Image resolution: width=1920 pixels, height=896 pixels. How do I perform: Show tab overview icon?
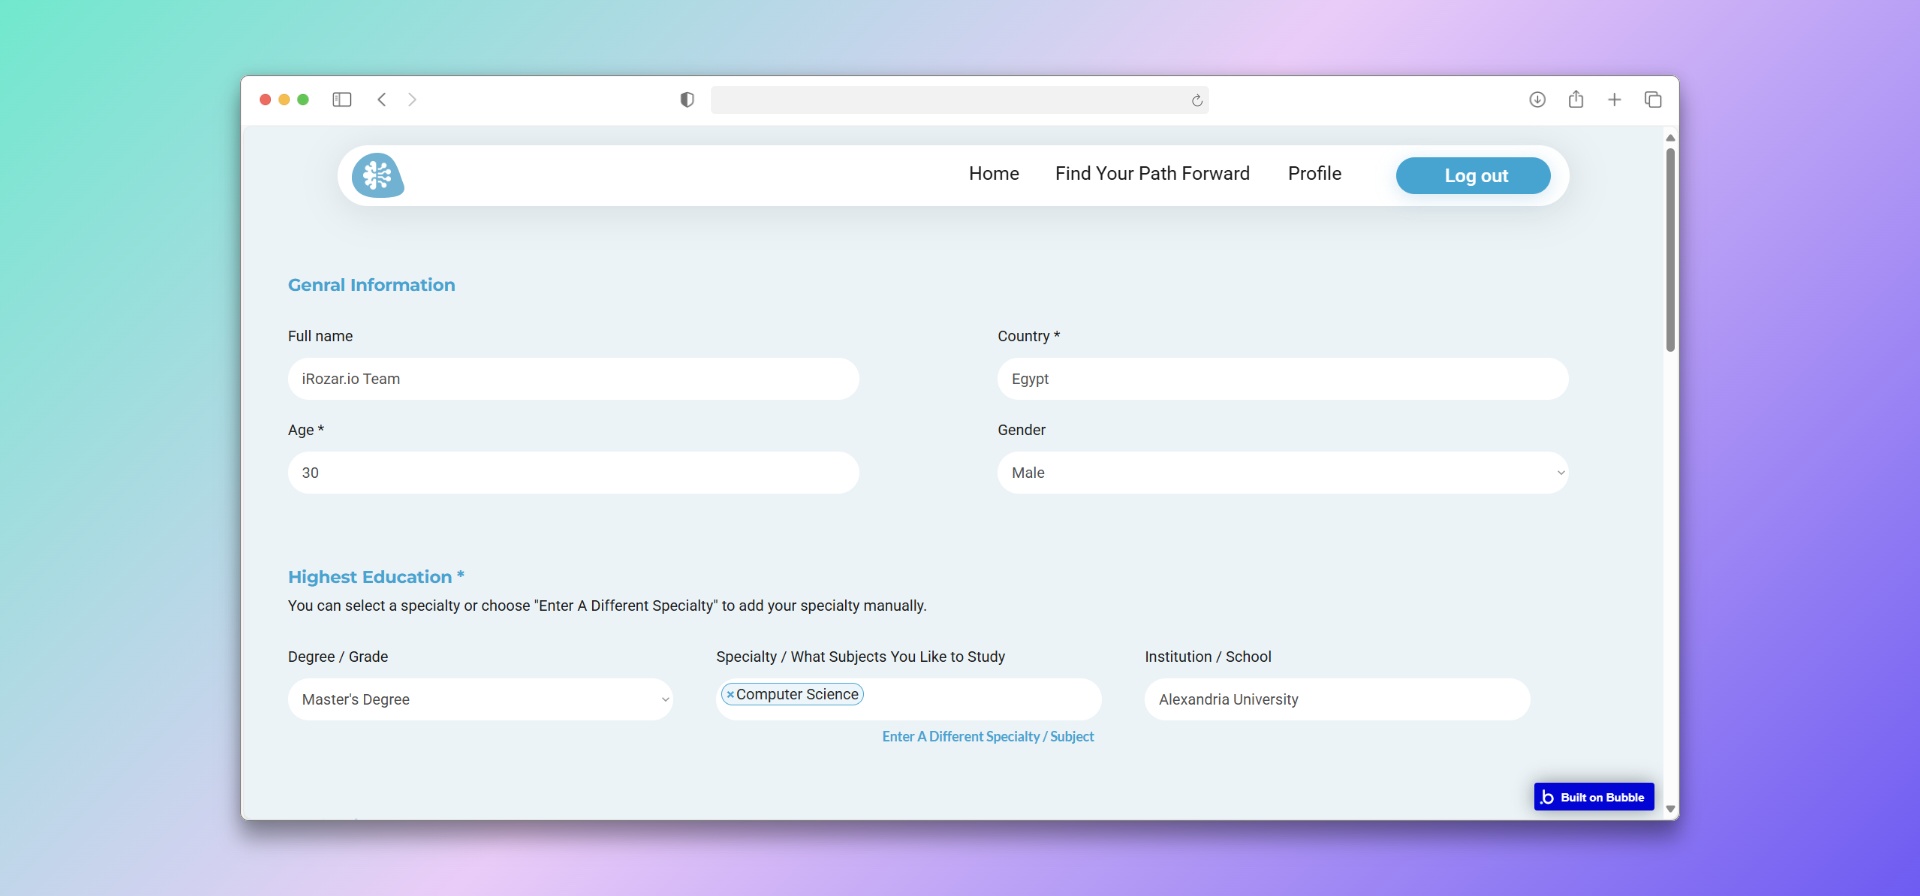1653,100
